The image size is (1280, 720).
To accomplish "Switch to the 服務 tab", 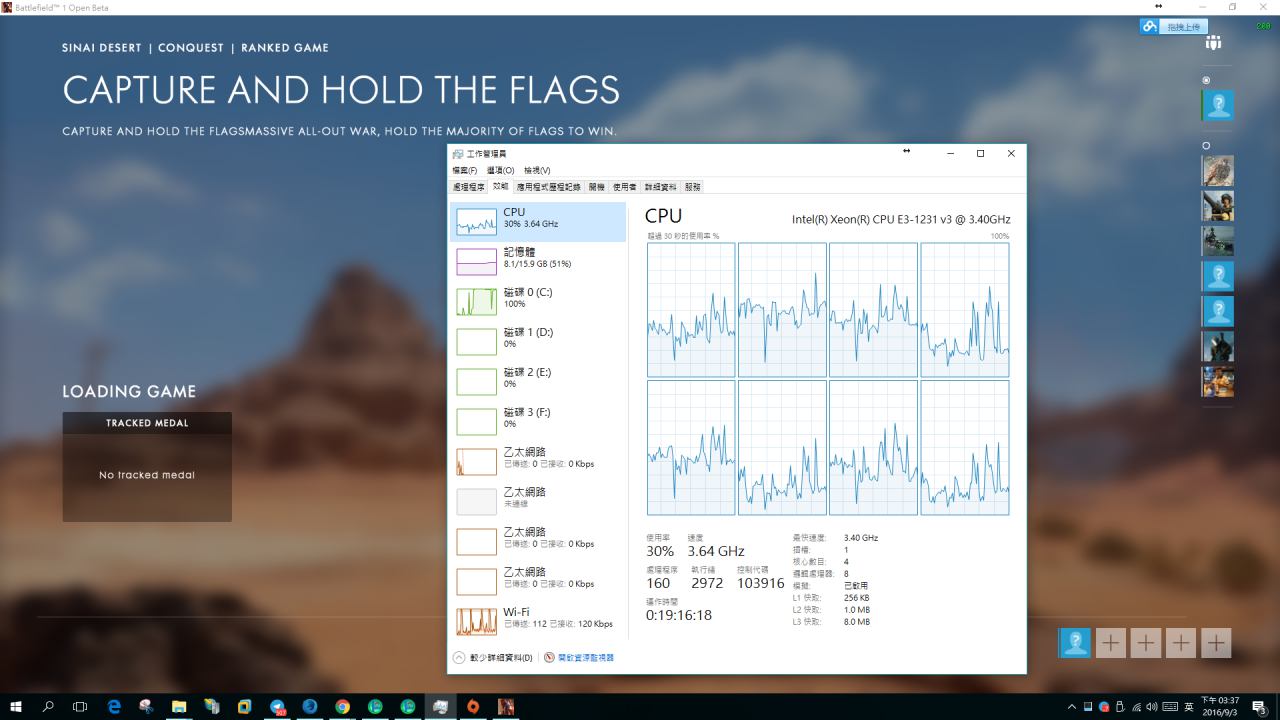I will pyautogui.click(x=693, y=187).
